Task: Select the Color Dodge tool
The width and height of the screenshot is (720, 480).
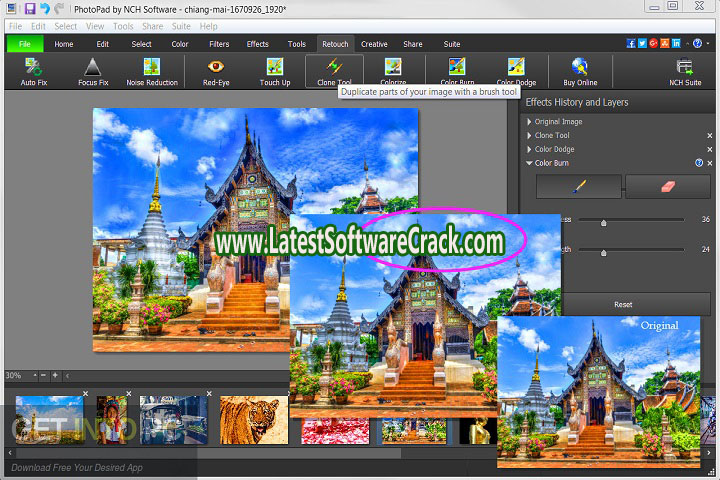Action: click(516, 71)
